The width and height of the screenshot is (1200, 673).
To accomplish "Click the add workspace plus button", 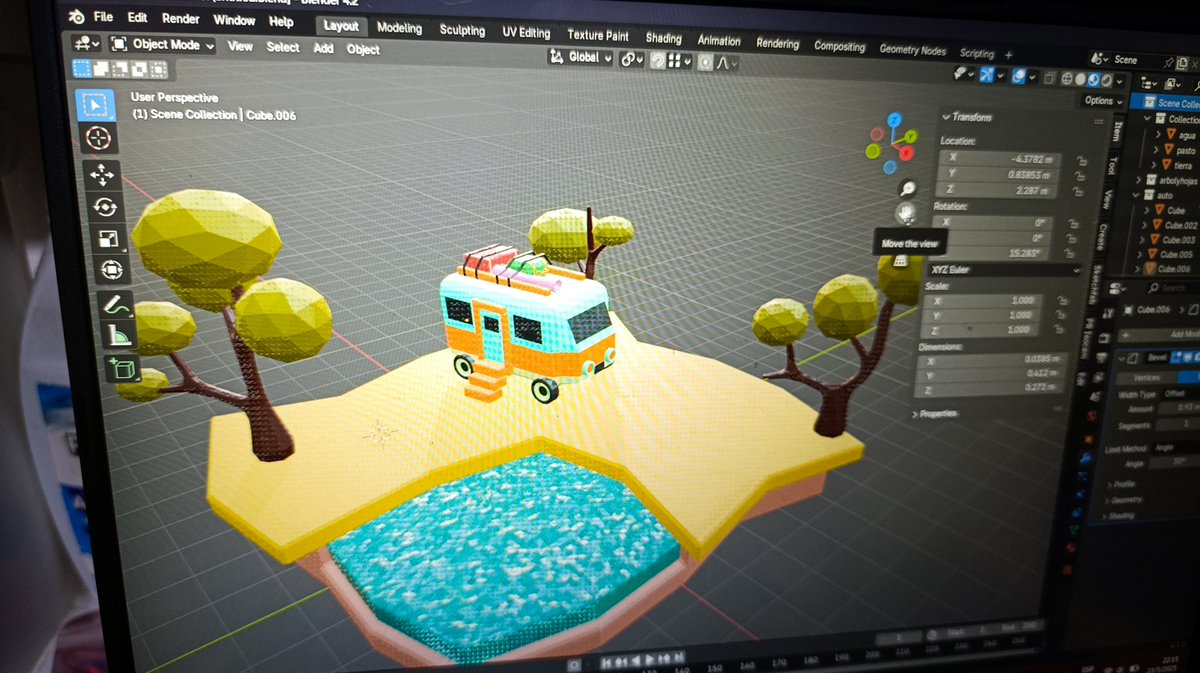I will tap(1008, 55).
